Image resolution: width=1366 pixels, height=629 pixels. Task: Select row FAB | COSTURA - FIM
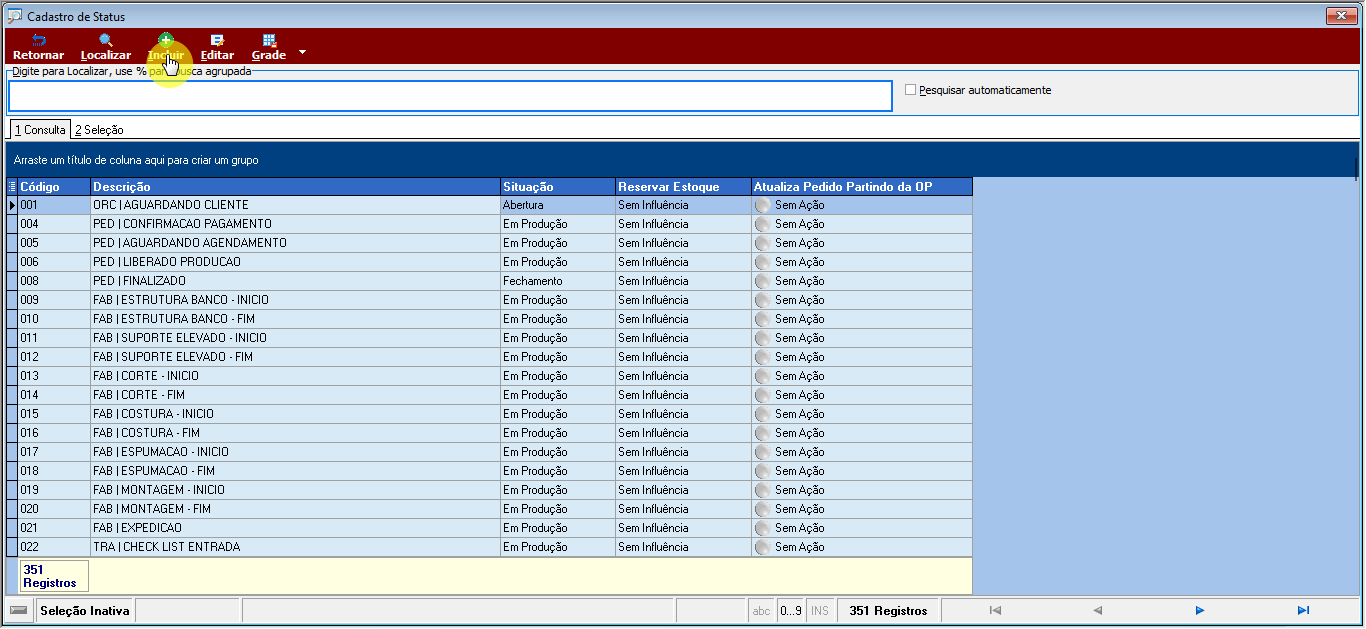pyautogui.click(x=489, y=433)
